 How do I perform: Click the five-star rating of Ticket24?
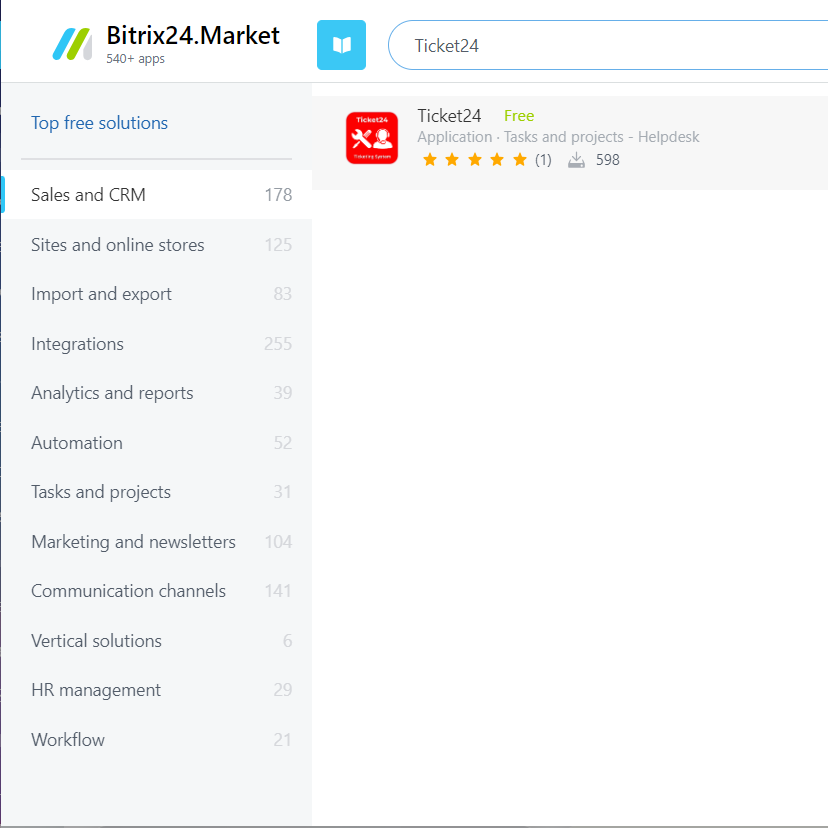point(475,160)
